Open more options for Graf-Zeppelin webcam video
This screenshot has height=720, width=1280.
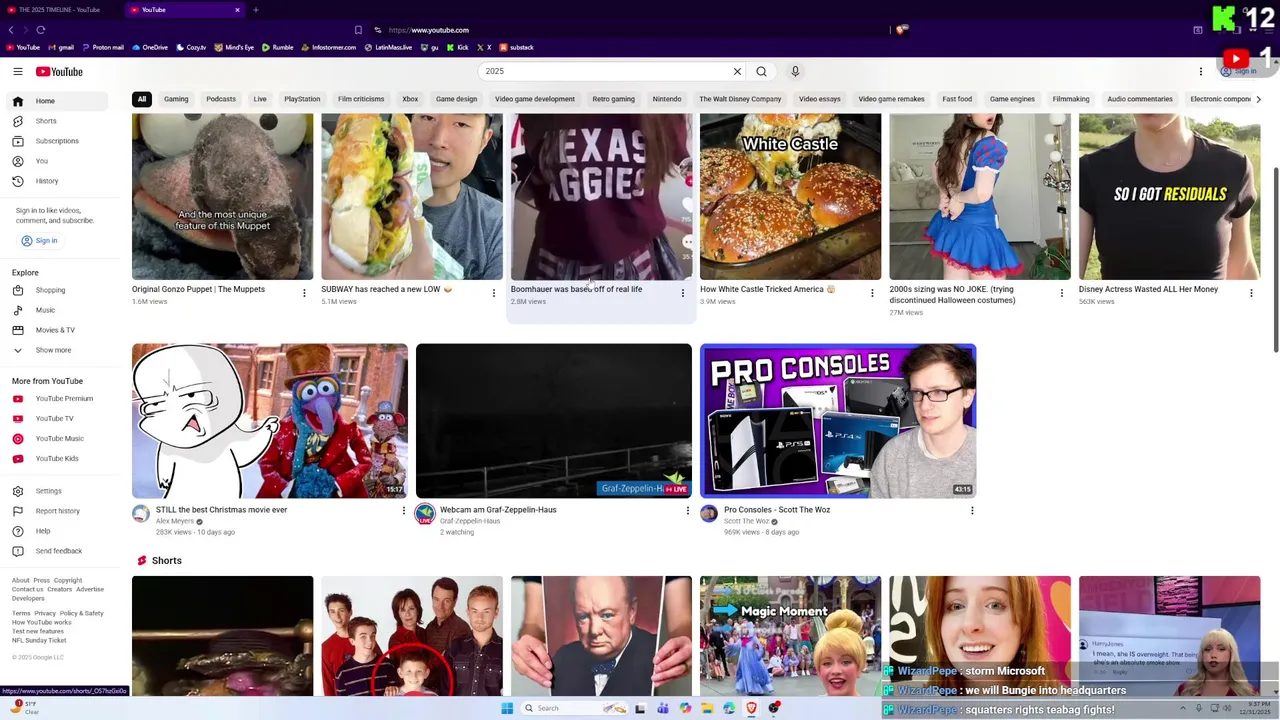point(687,511)
